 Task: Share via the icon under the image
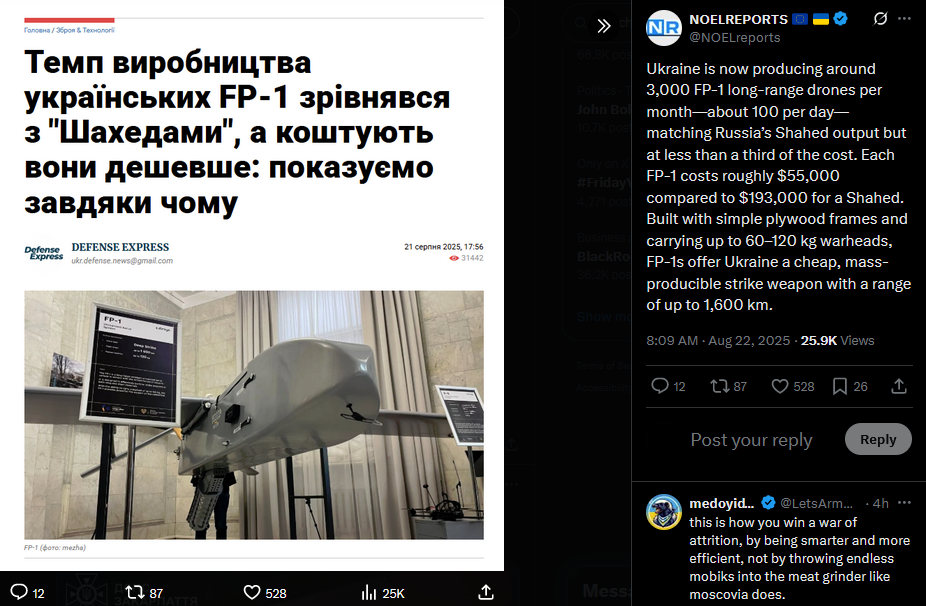tap(485, 592)
